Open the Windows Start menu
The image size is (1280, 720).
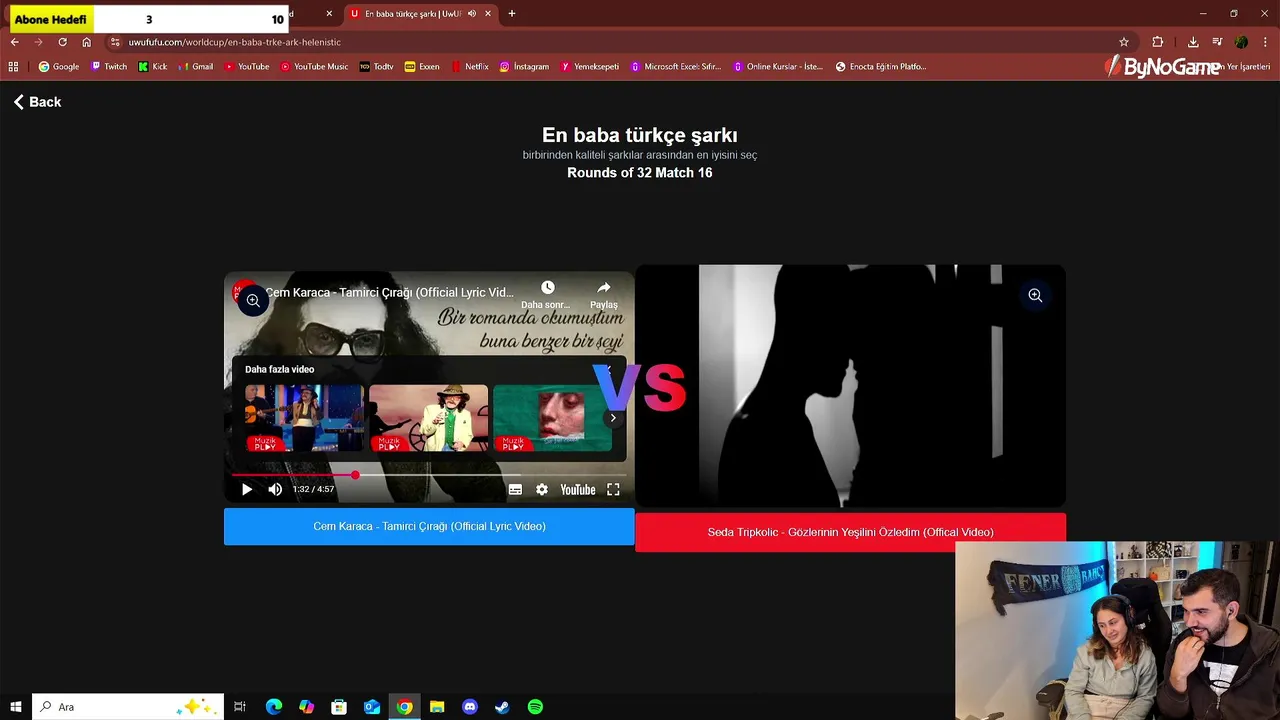(x=15, y=707)
